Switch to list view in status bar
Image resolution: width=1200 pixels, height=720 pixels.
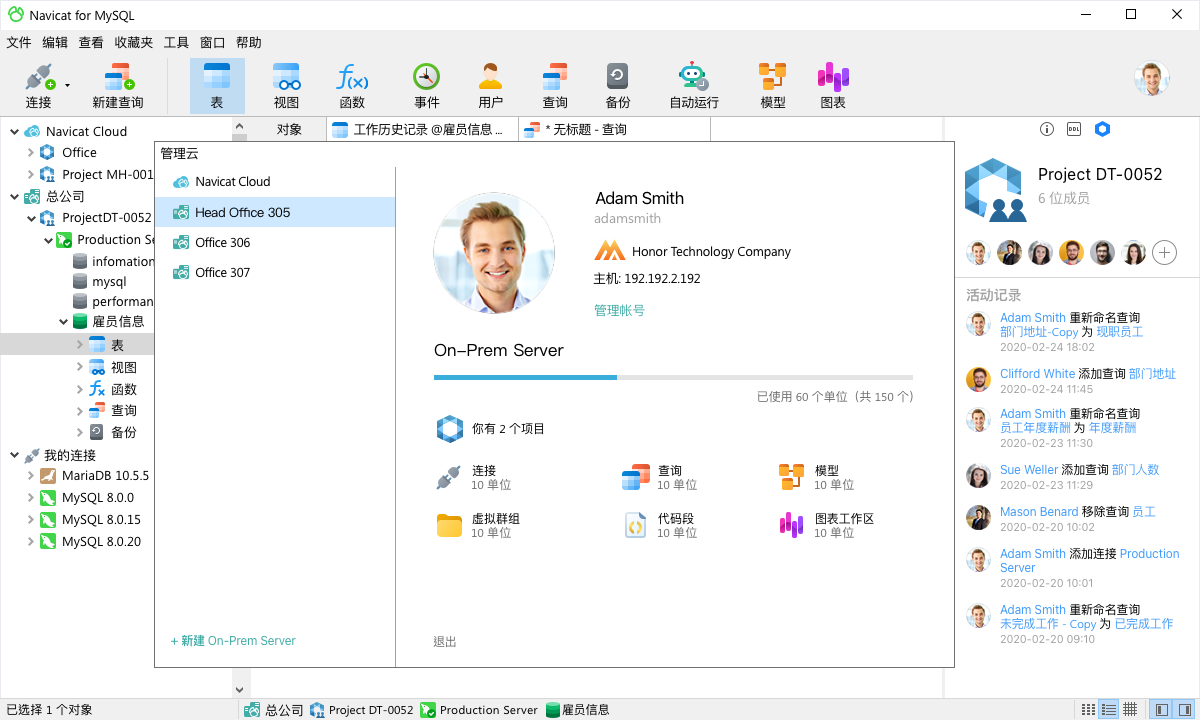1088,709
